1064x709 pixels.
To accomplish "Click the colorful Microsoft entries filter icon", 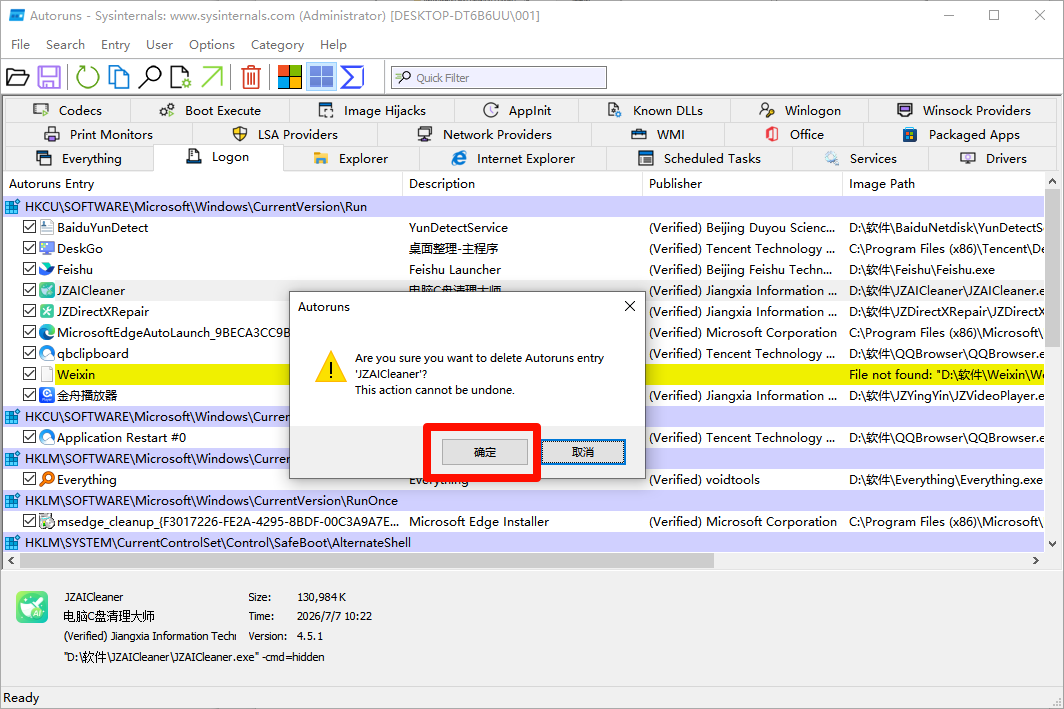I will point(290,77).
